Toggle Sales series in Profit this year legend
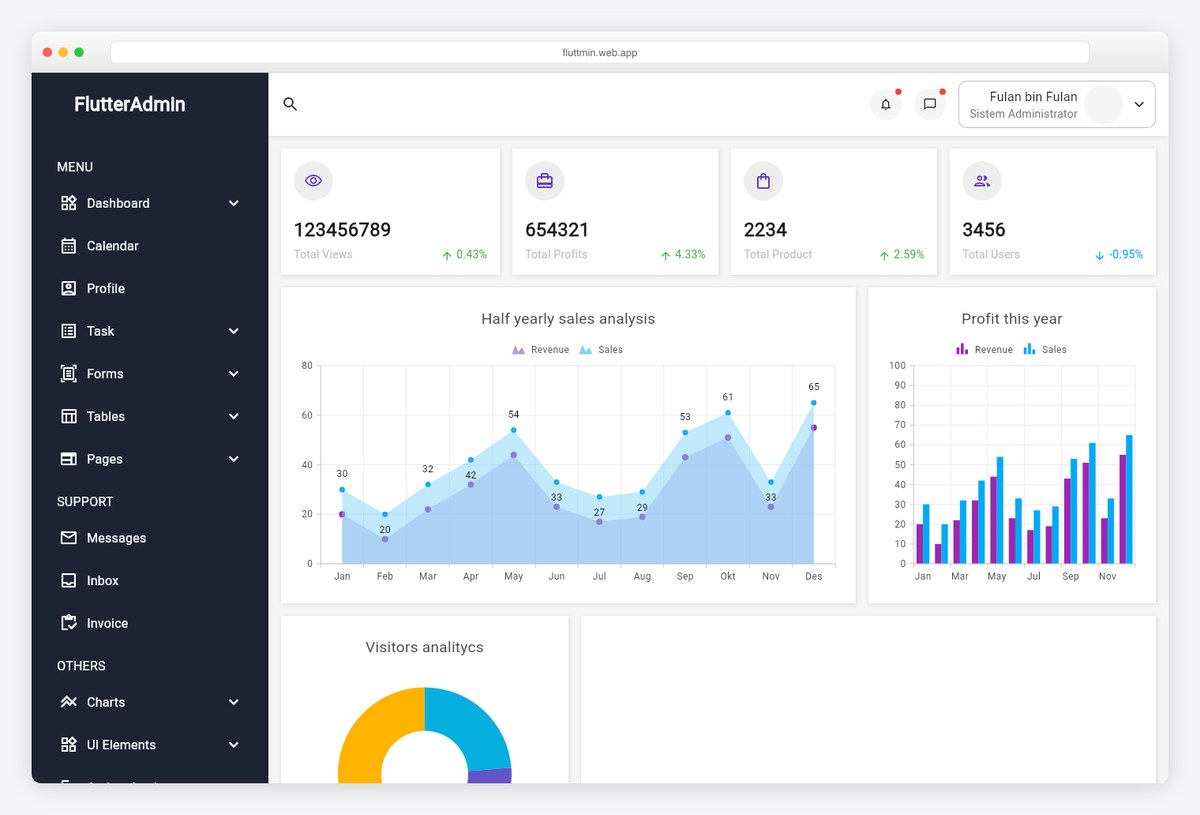Image resolution: width=1200 pixels, height=815 pixels. (x=1045, y=350)
